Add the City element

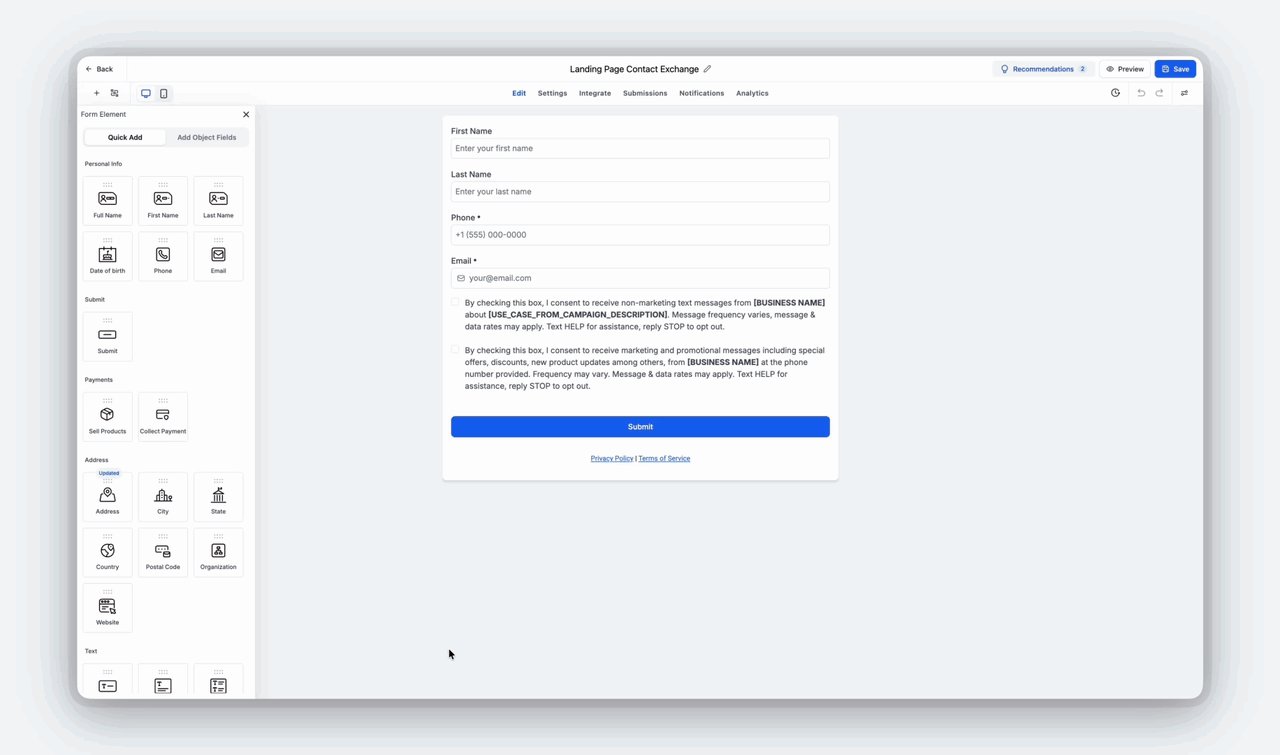tap(163, 497)
